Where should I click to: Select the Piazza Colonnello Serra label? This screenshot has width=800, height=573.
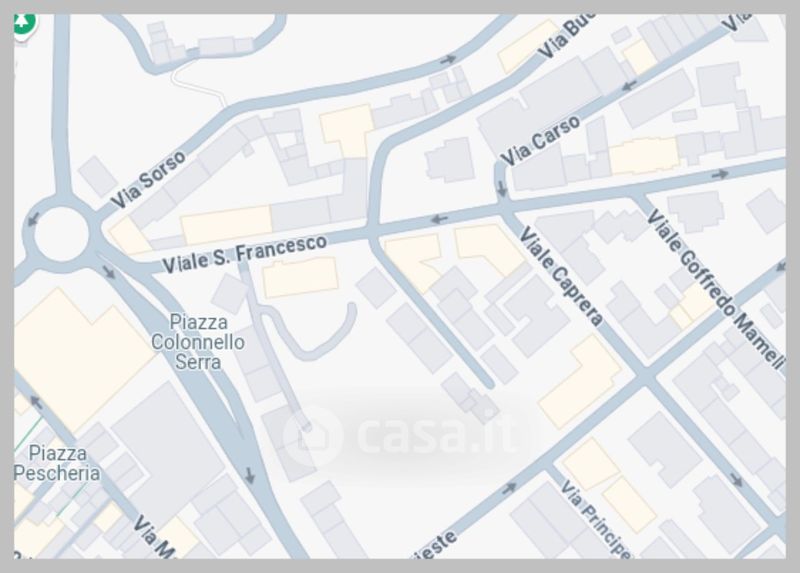coord(198,342)
